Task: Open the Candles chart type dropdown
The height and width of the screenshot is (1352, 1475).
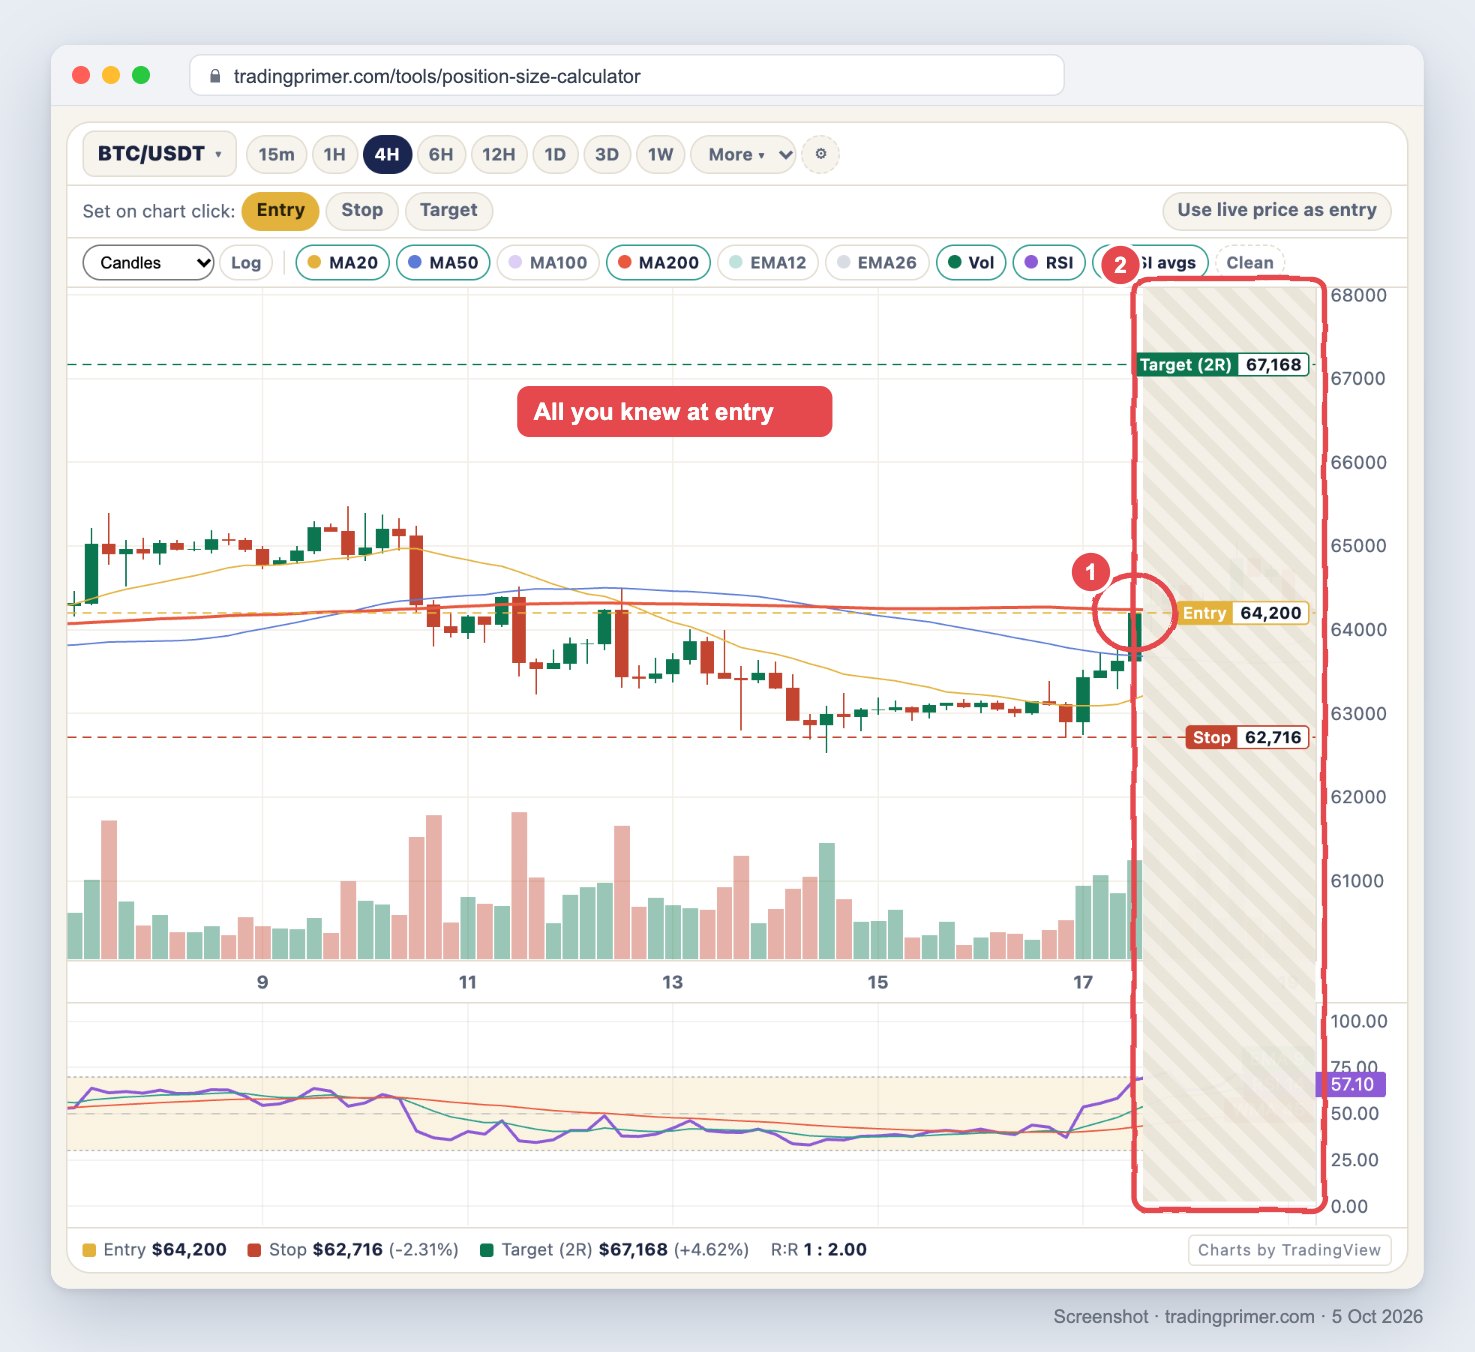Action: tap(148, 263)
